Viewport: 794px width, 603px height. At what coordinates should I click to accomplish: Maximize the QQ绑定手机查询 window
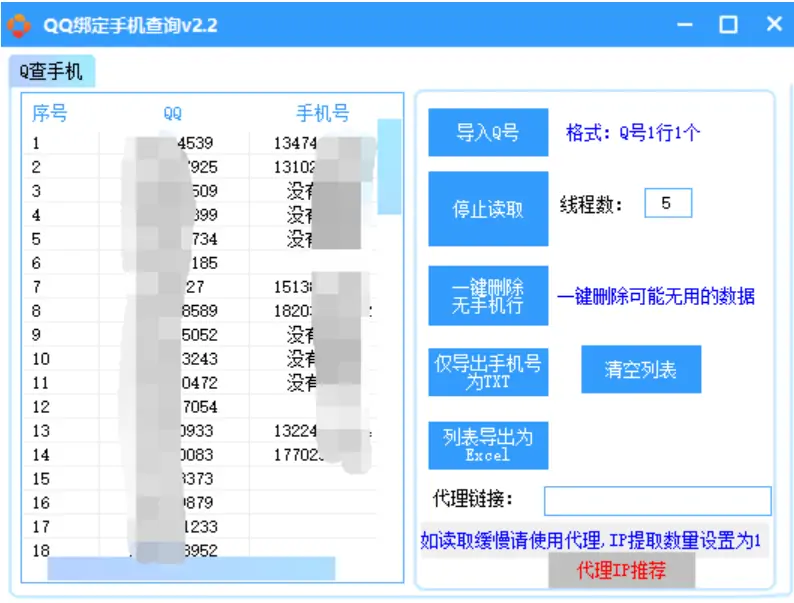(x=728, y=24)
